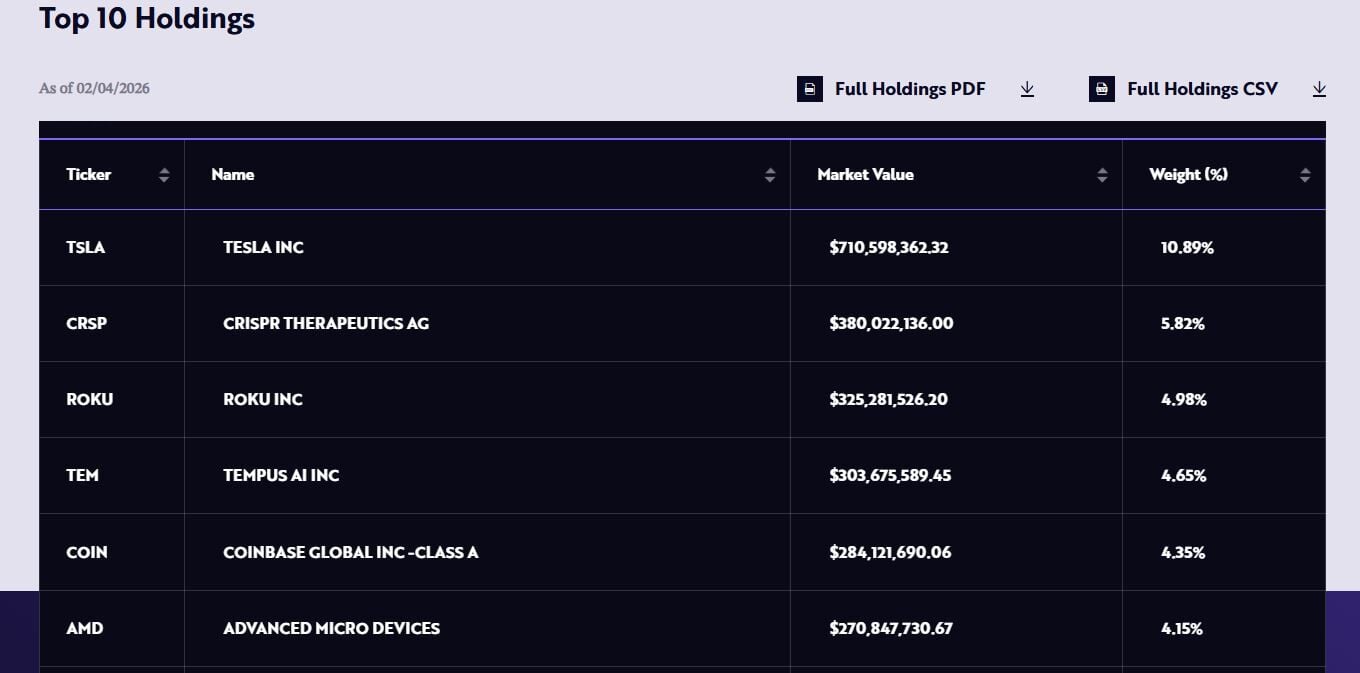Sort table by Ticker column arrows
Image resolution: width=1360 pixels, height=673 pixels.
pos(164,175)
